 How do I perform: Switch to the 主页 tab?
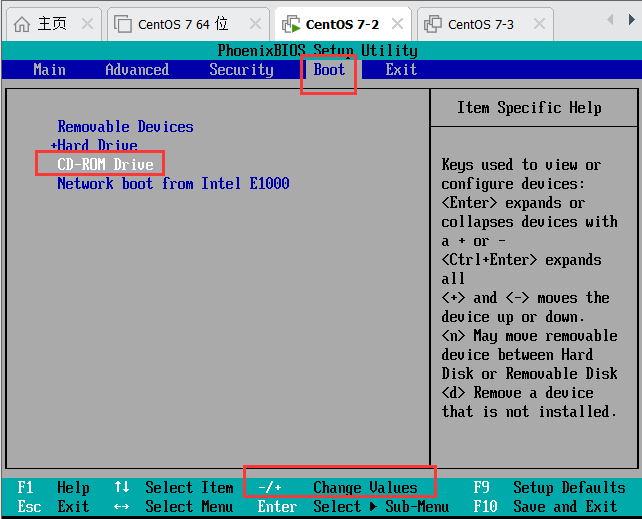click(52, 24)
